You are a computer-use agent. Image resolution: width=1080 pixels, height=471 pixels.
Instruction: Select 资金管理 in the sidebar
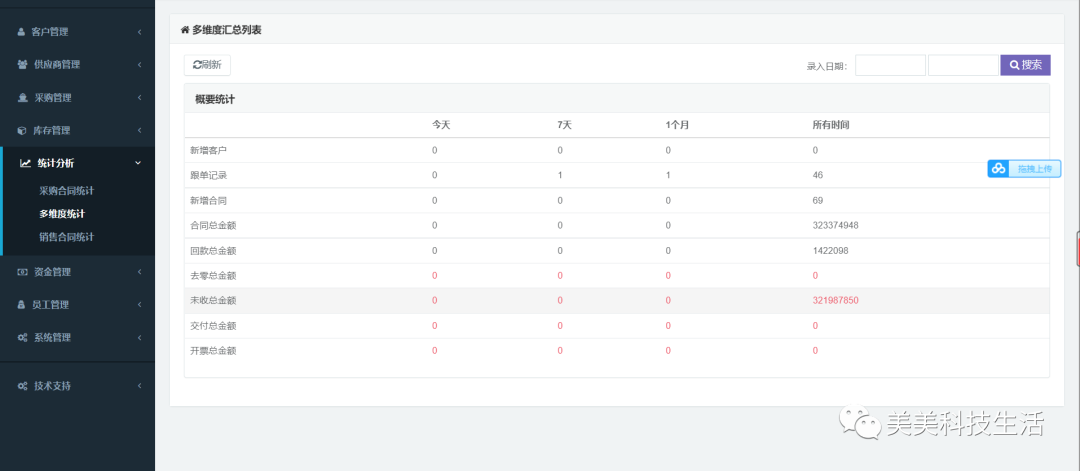[x=52, y=272]
